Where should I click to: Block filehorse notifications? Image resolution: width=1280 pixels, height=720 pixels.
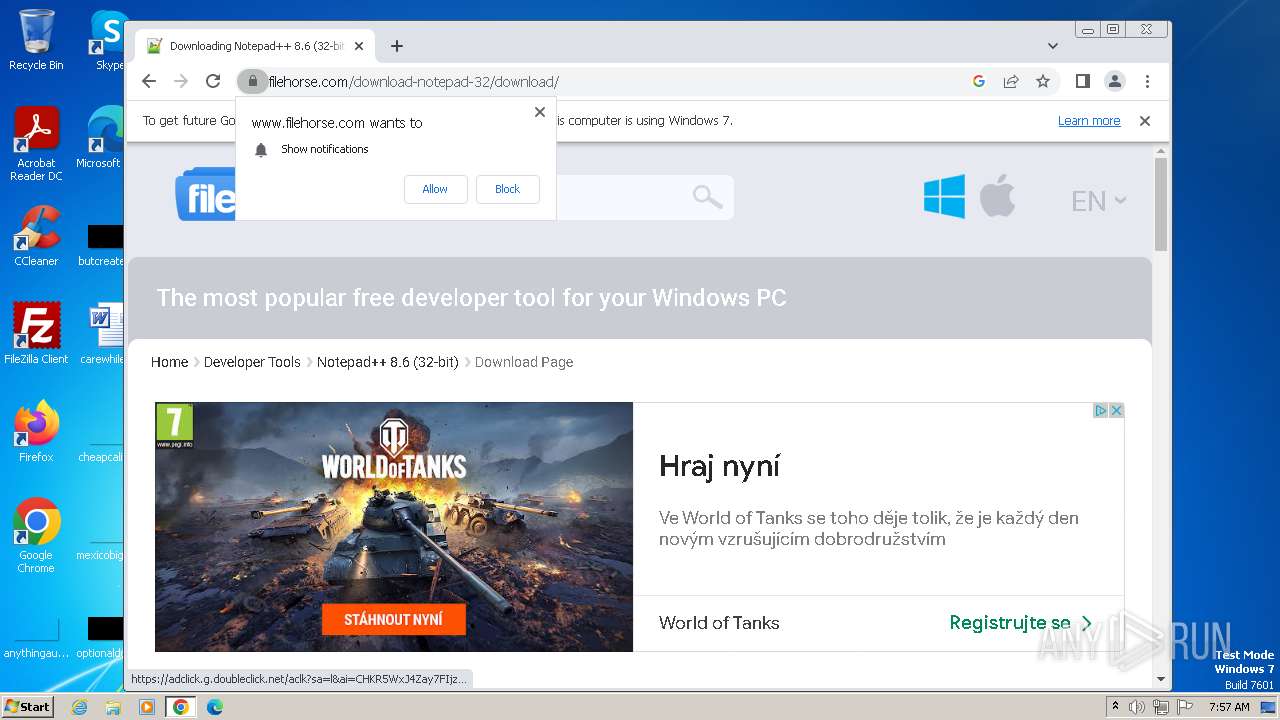[x=508, y=189]
